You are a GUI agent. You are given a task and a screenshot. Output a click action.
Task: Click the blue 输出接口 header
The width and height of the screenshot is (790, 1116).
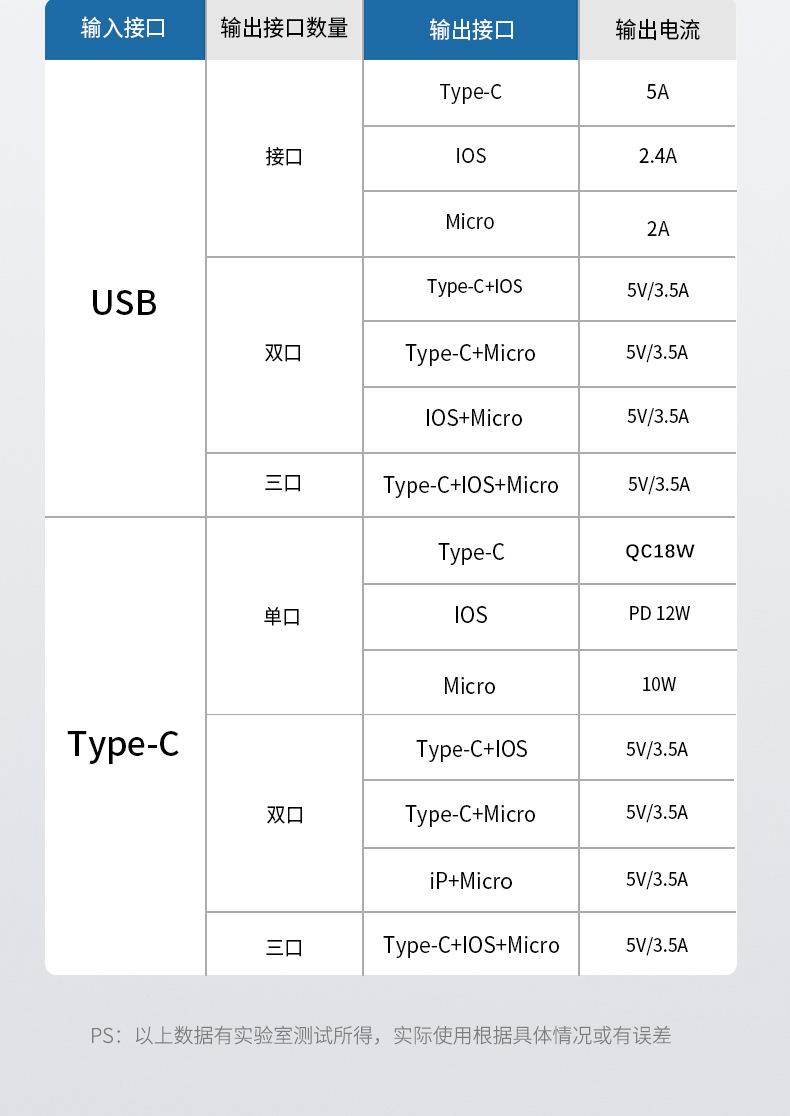click(x=471, y=30)
